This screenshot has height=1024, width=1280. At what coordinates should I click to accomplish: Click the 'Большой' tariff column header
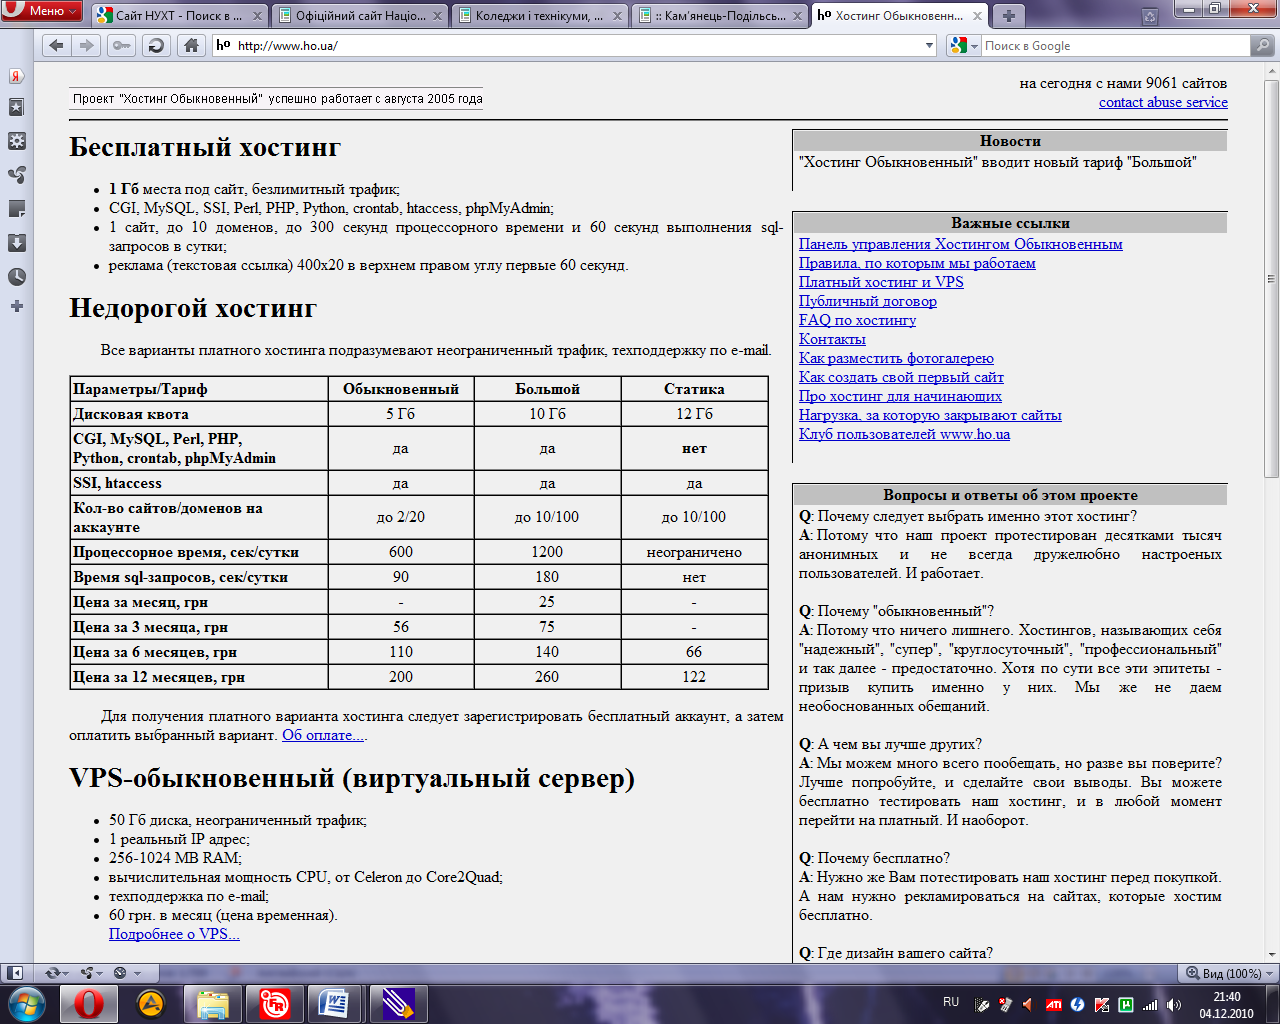coord(547,389)
